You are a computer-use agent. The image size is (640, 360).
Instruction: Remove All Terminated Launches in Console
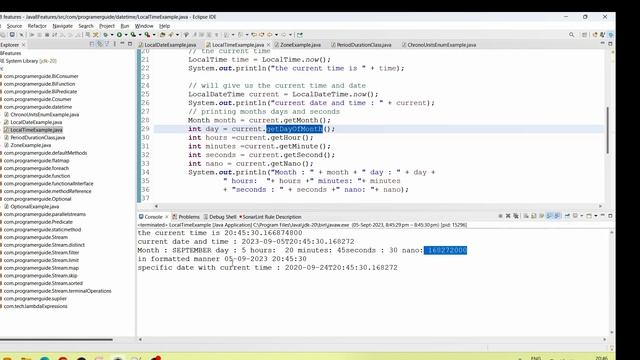(516, 216)
